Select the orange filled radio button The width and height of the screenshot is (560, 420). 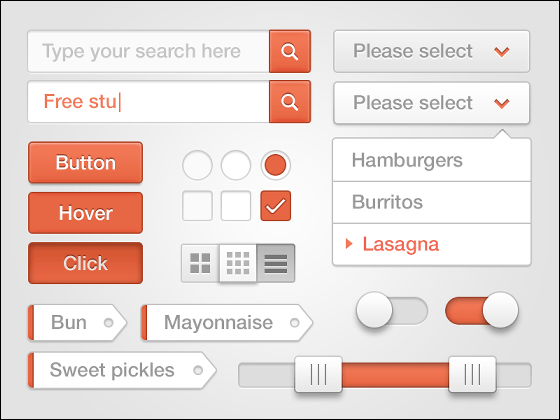[x=275, y=165]
